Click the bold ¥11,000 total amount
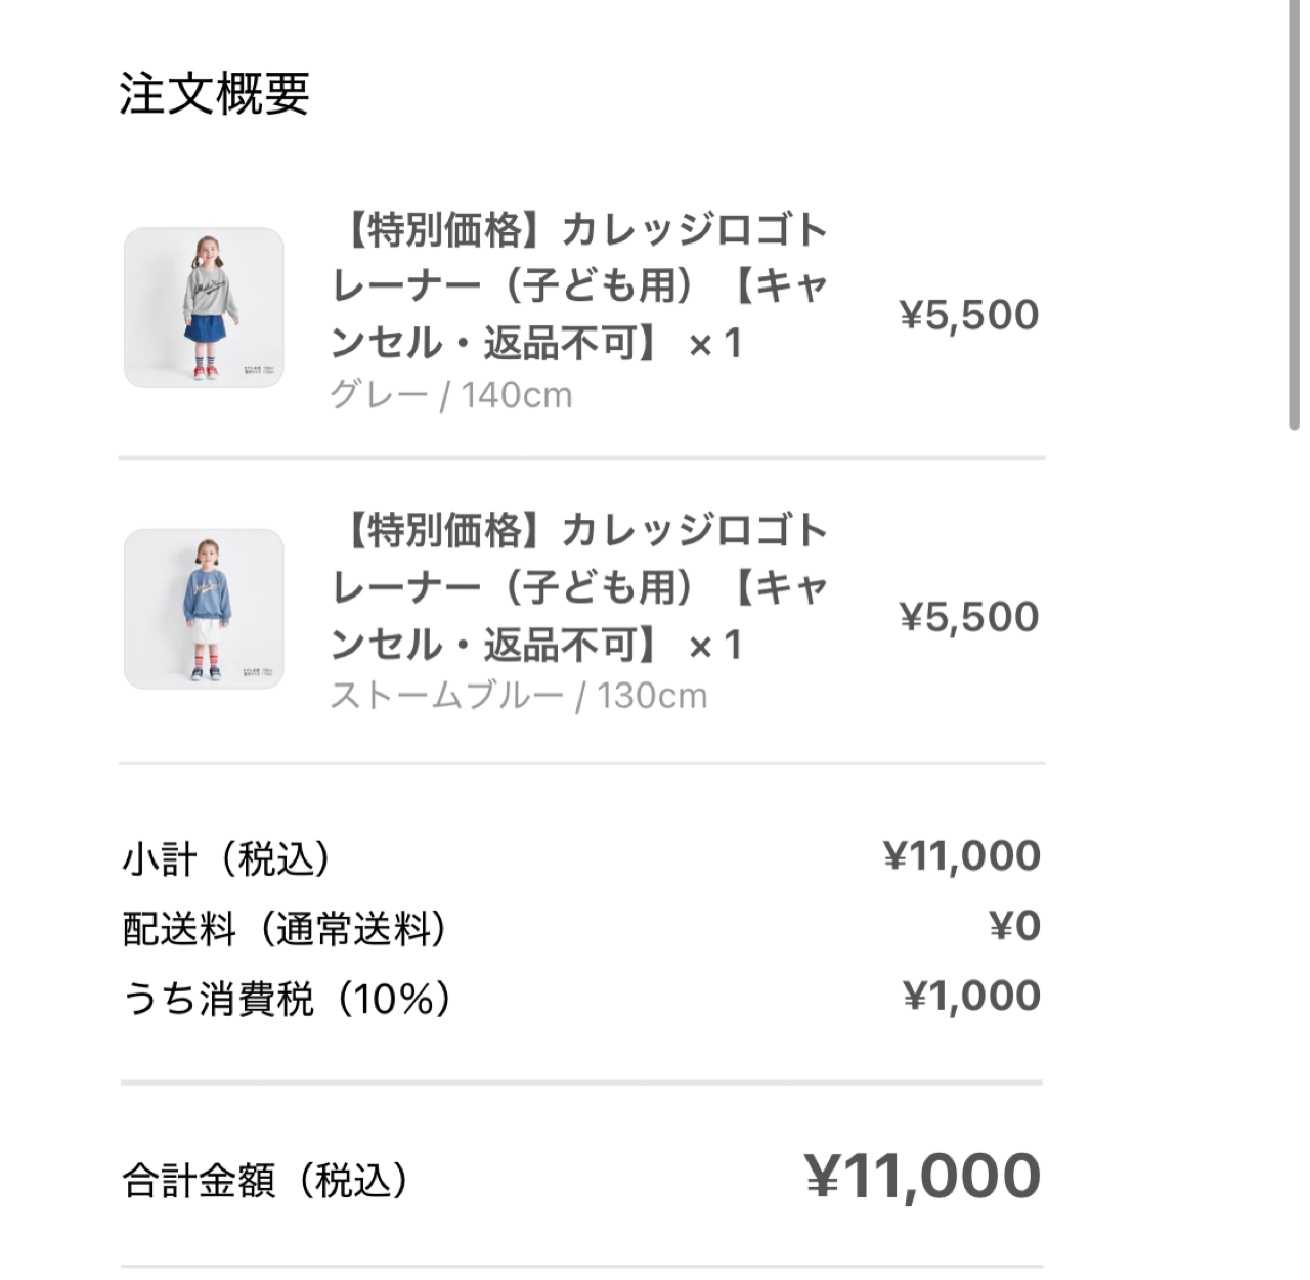The width and height of the screenshot is (1310, 1280). [x=922, y=1176]
